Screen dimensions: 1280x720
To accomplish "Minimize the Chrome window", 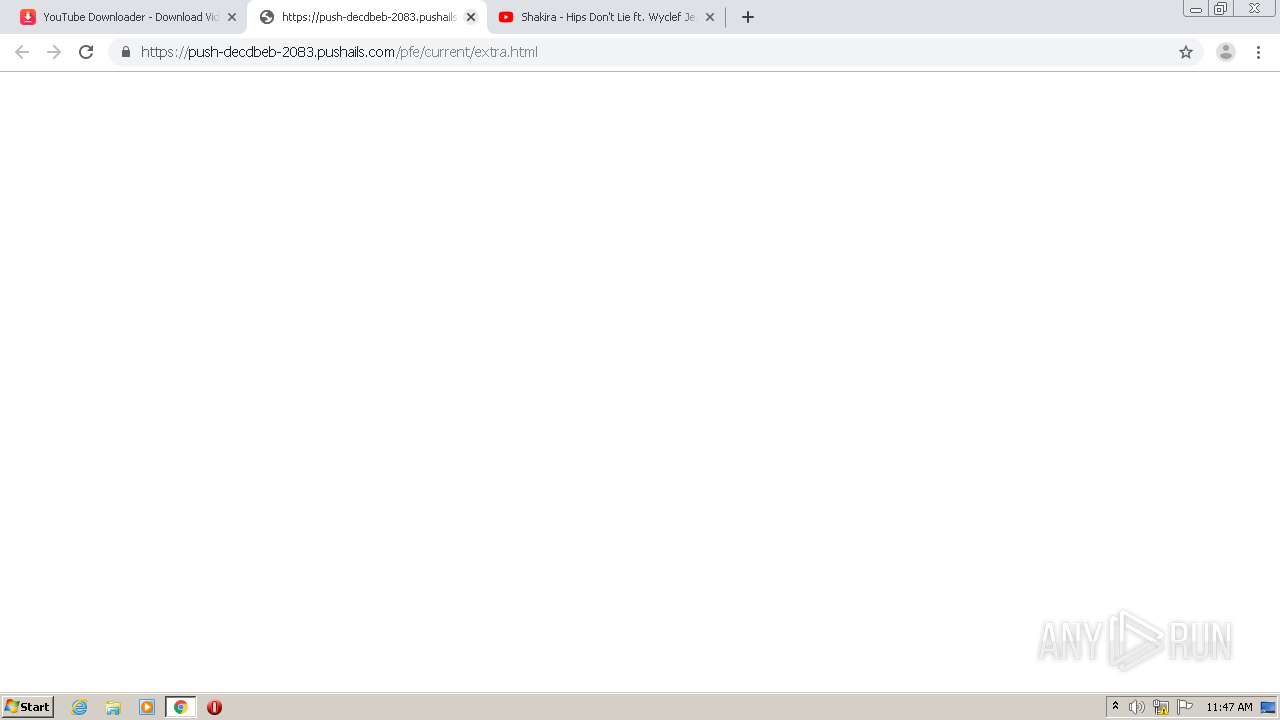I will tap(1196, 9).
